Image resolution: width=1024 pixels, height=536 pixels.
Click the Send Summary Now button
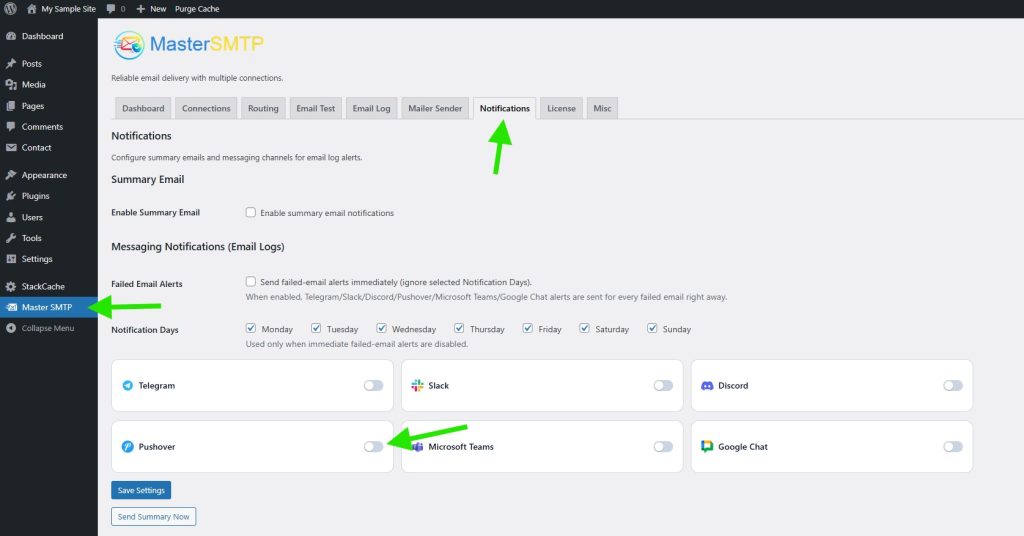[153, 516]
